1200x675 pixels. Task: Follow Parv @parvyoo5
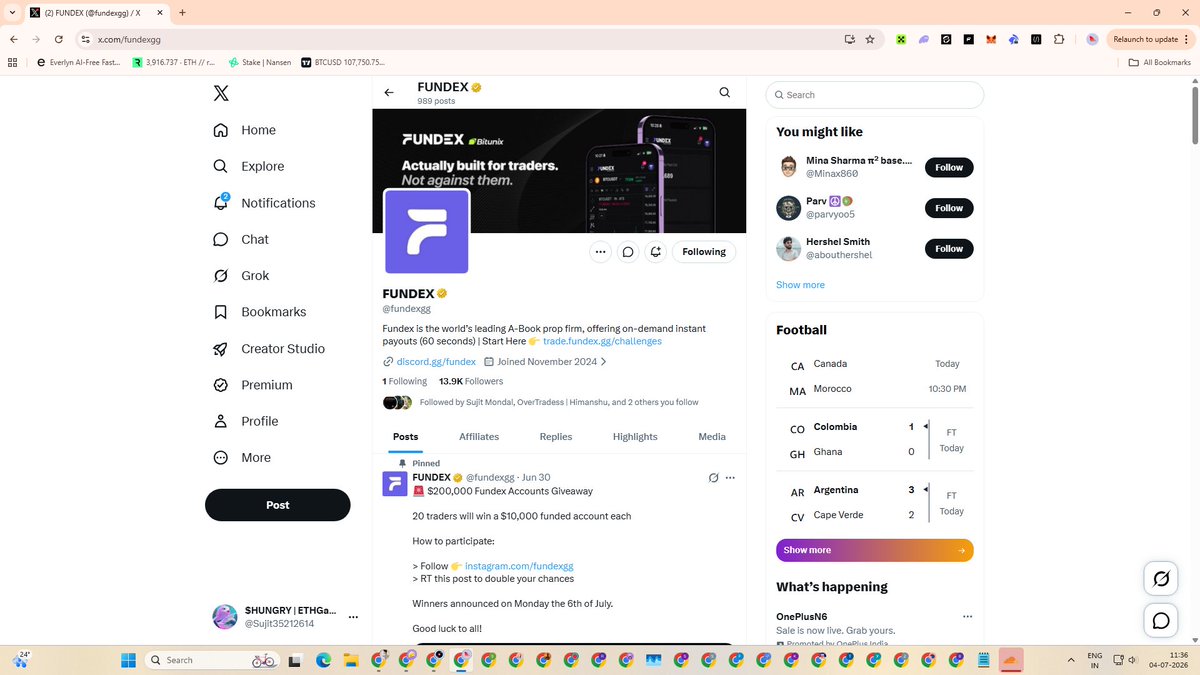pos(949,208)
